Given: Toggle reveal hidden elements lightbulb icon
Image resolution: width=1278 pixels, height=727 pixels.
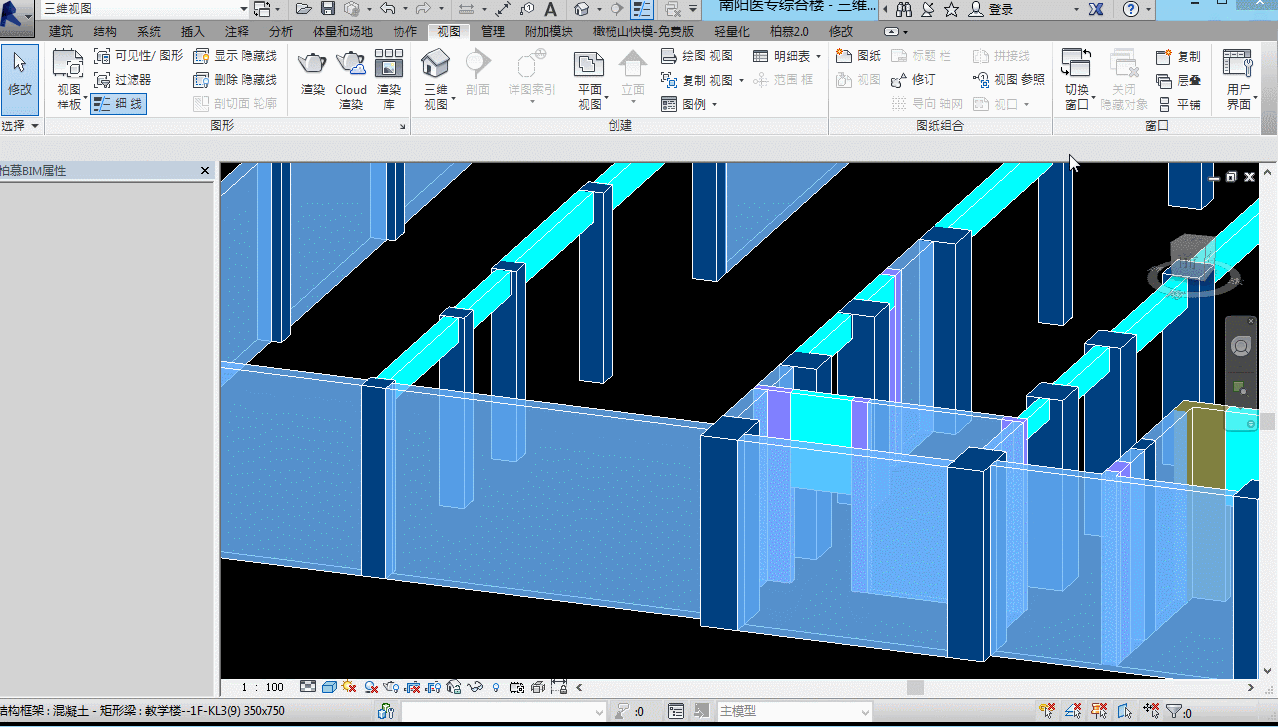Looking at the screenshot, I should point(495,687).
